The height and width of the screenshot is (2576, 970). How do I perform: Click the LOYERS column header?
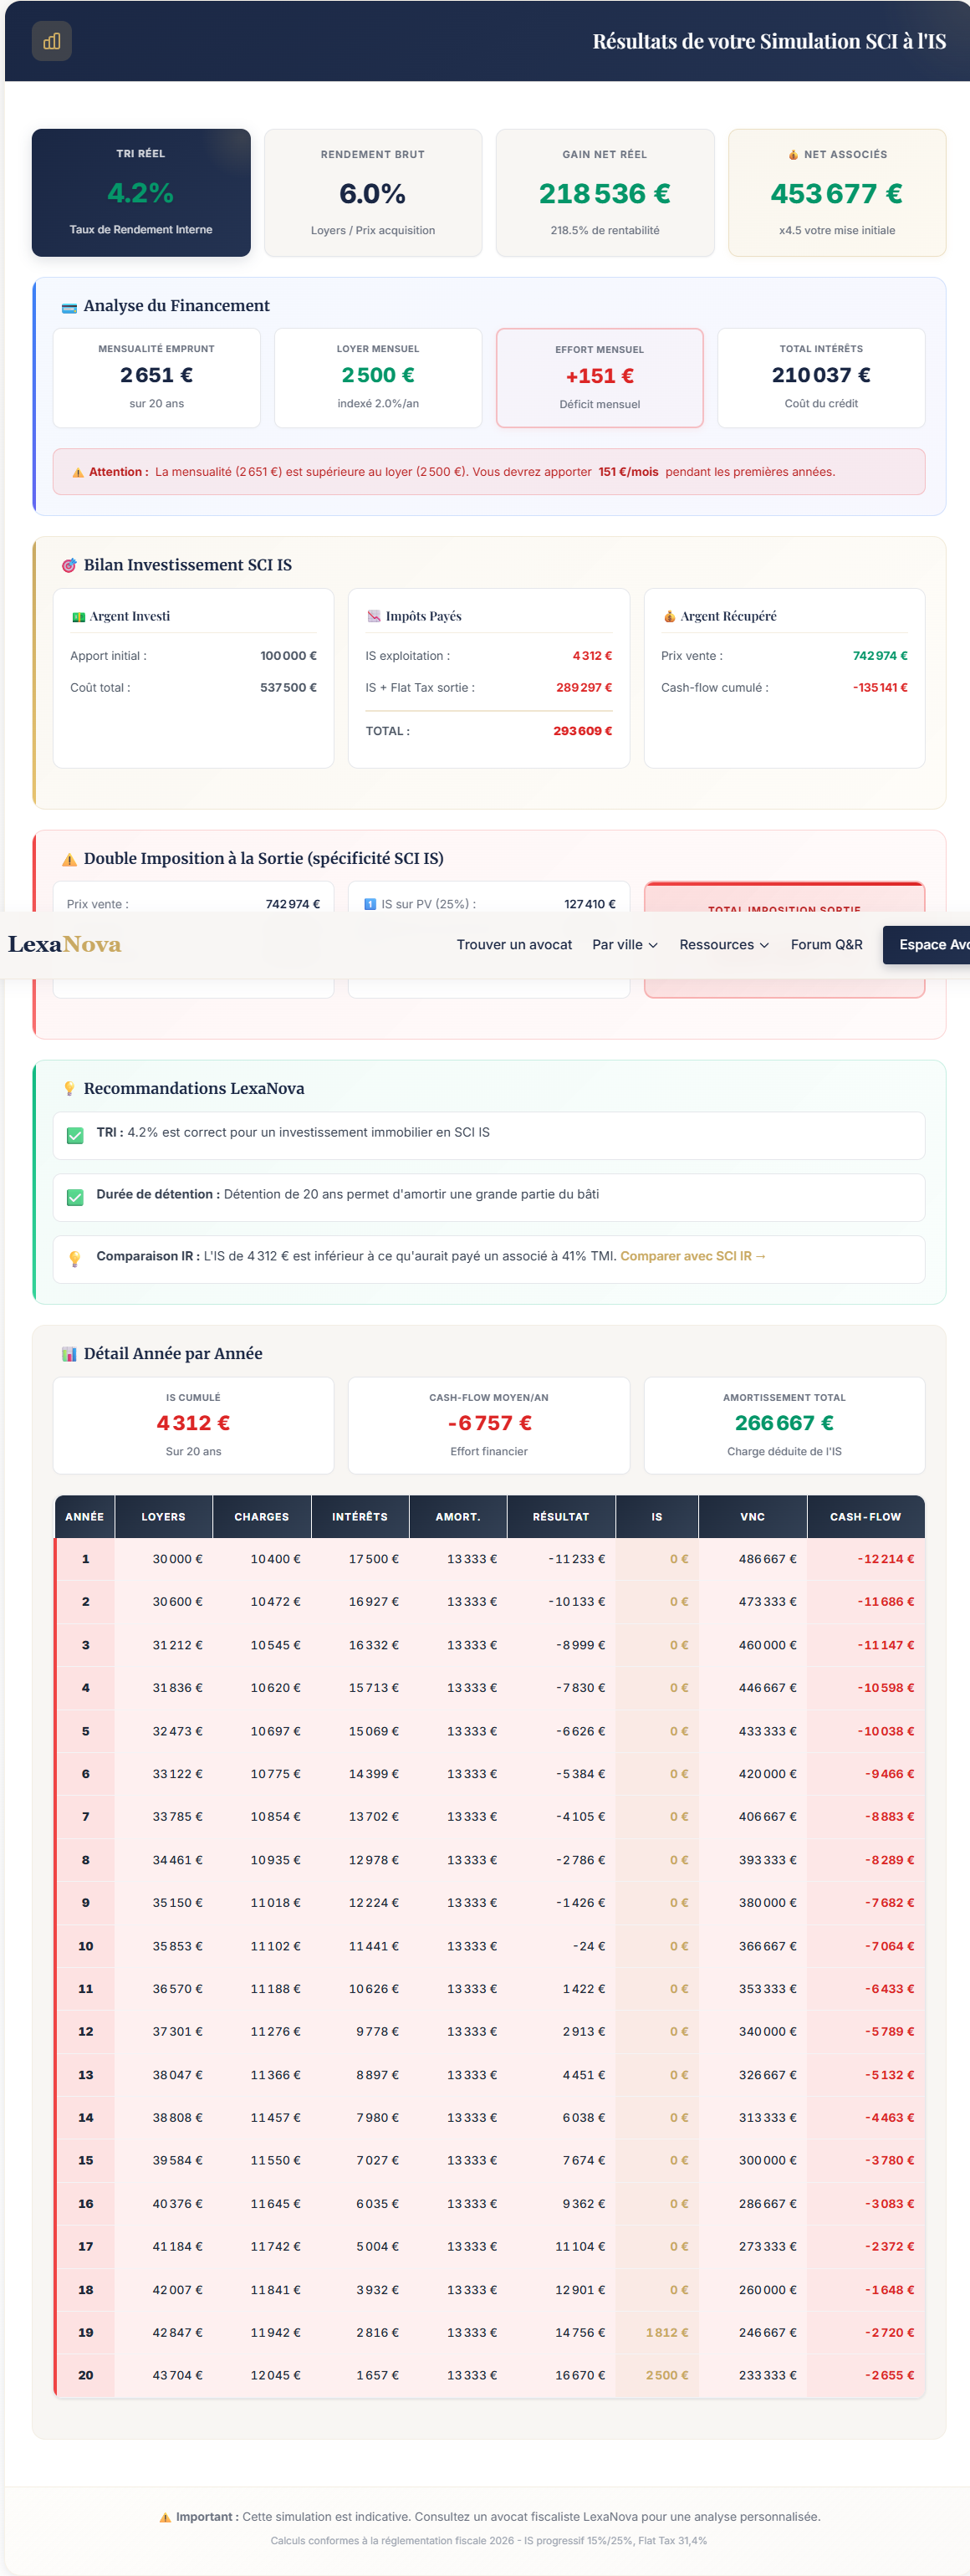[163, 1517]
